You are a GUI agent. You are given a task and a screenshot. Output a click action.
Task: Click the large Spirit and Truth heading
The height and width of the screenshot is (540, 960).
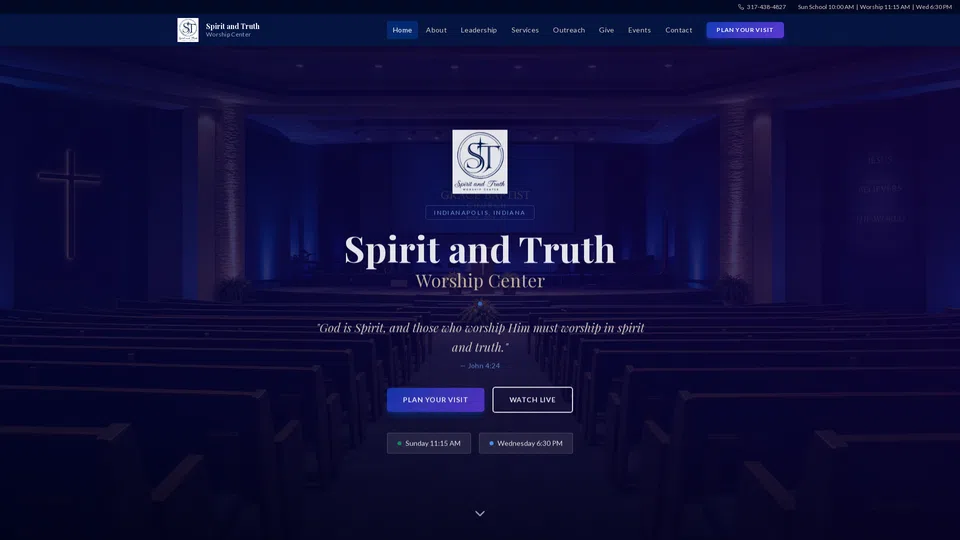point(479,249)
